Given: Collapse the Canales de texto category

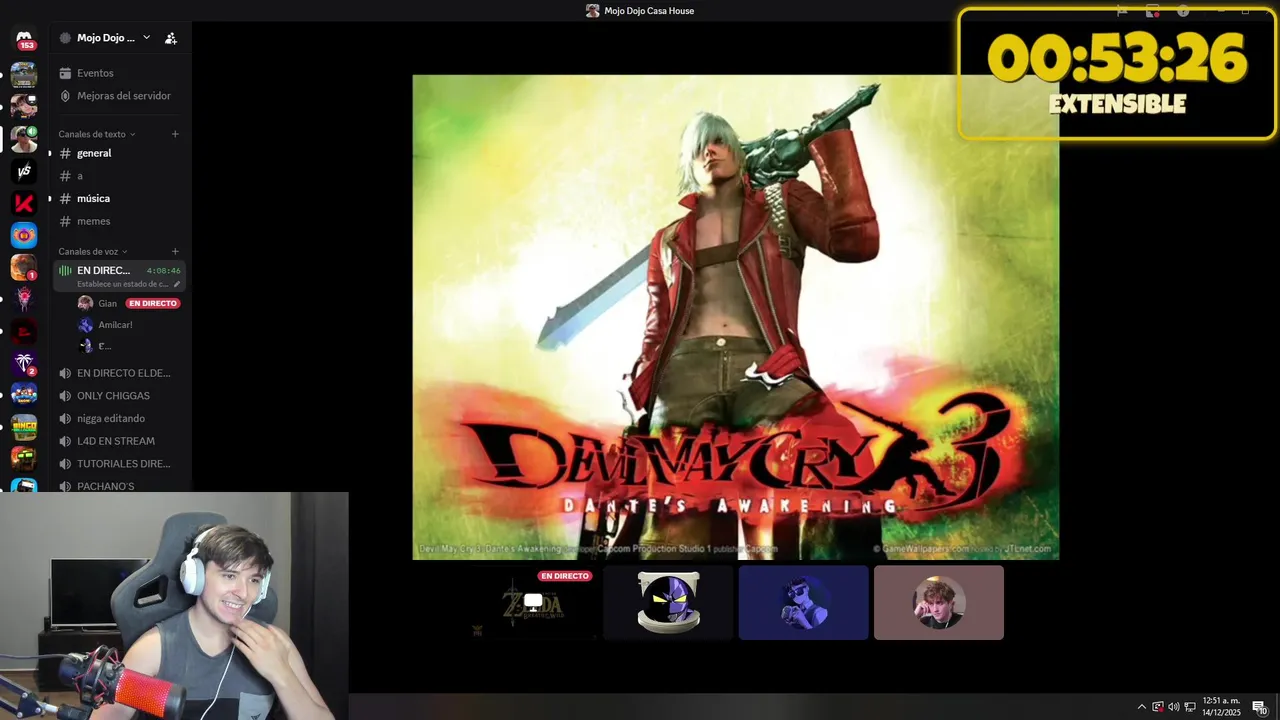Looking at the screenshot, I should (96, 134).
